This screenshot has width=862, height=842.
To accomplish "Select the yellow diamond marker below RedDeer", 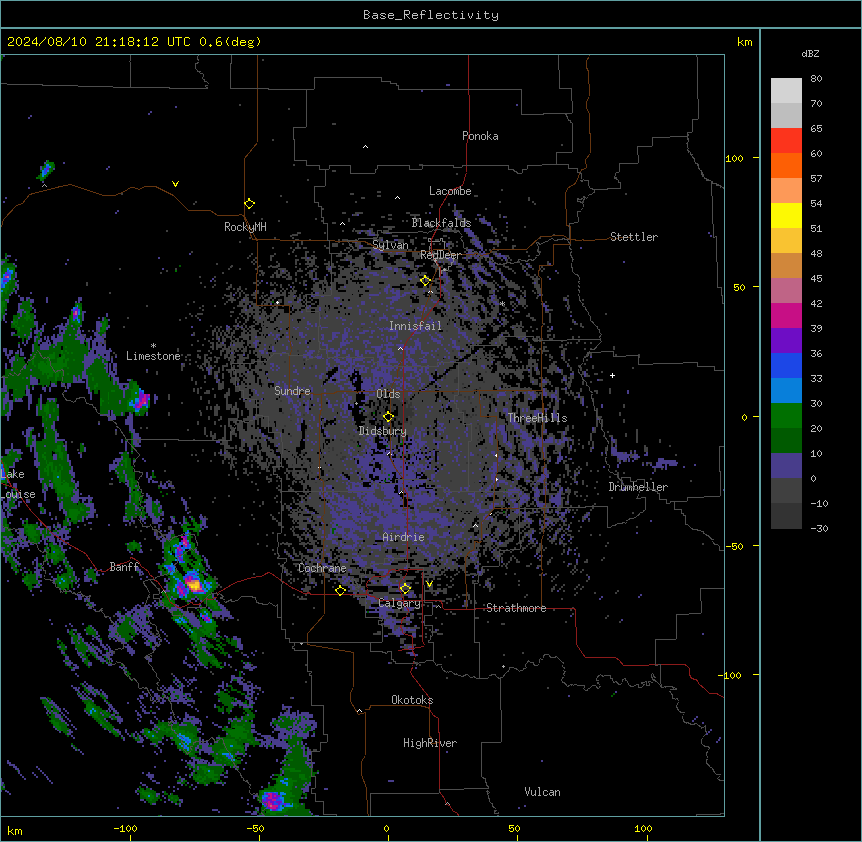I will pos(425,281).
